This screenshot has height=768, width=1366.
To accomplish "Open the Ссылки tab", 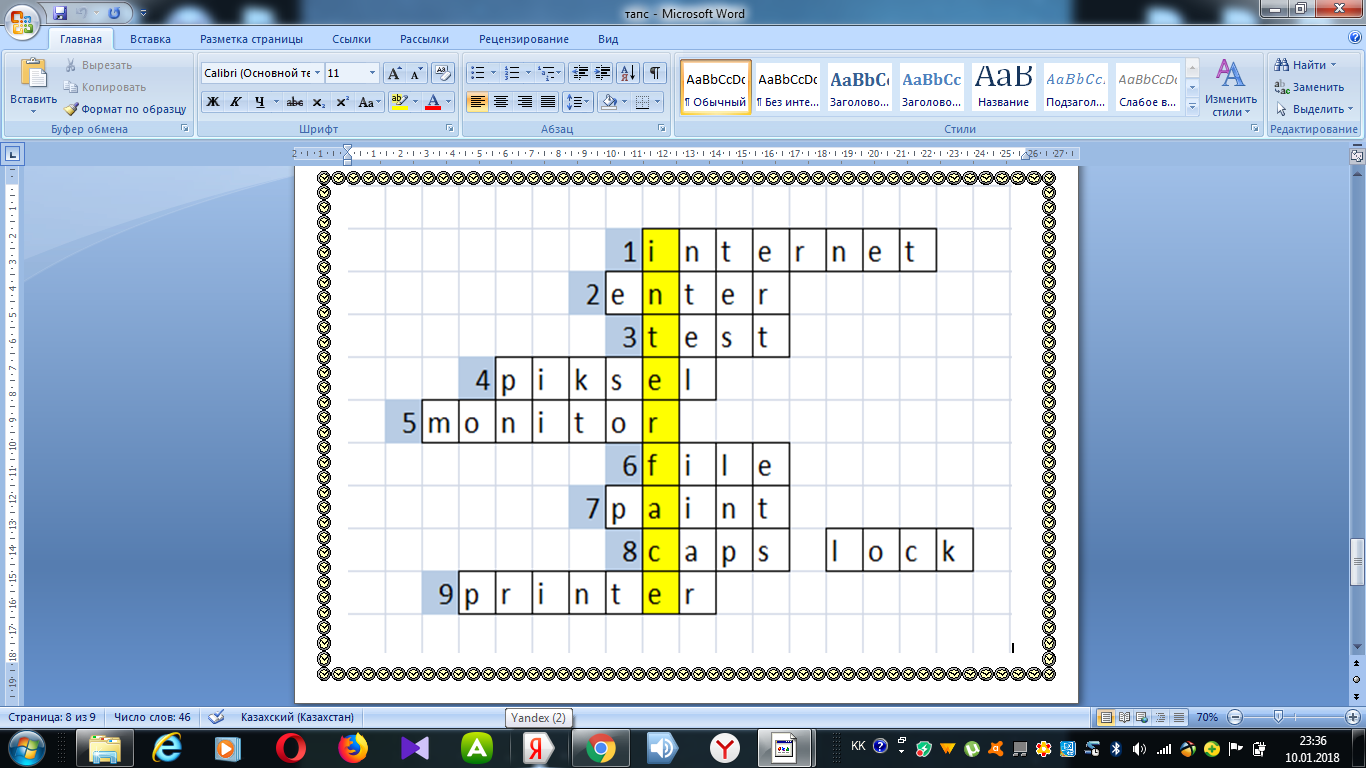I will (352, 39).
